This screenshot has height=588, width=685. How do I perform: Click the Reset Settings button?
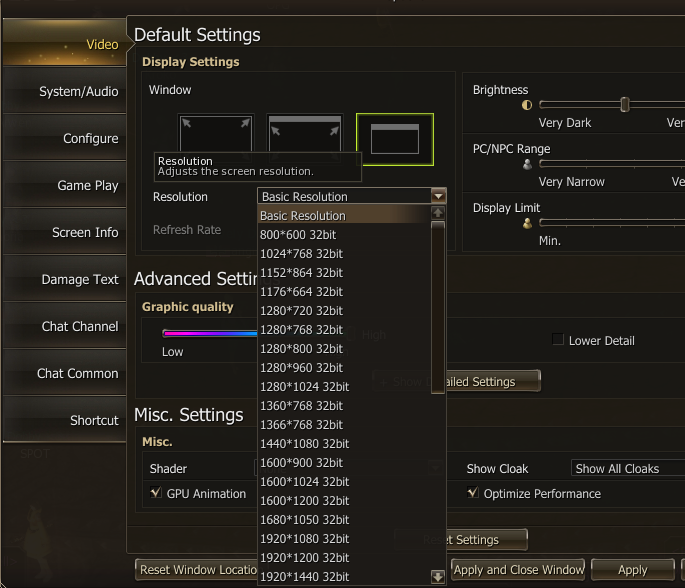461,540
